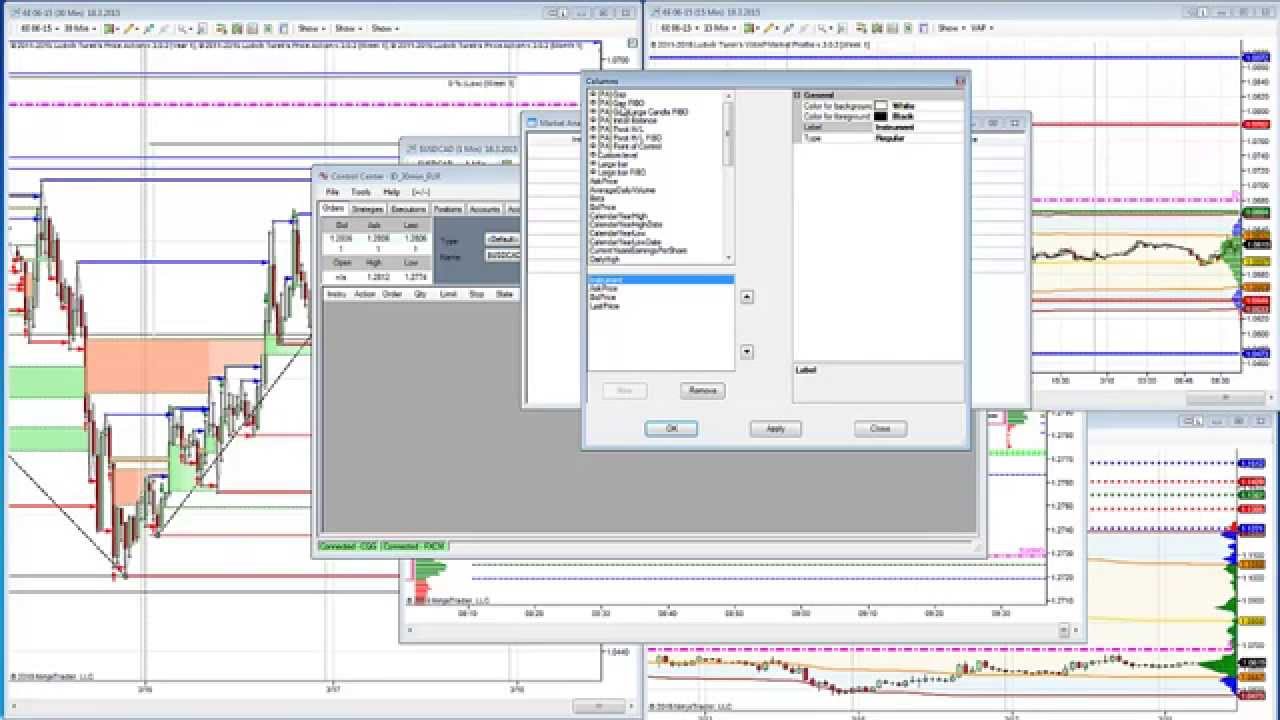Open VAP dropdown in right chart toolbar
The width and height of the screenshot is (1280, 720).
[983, 28]
